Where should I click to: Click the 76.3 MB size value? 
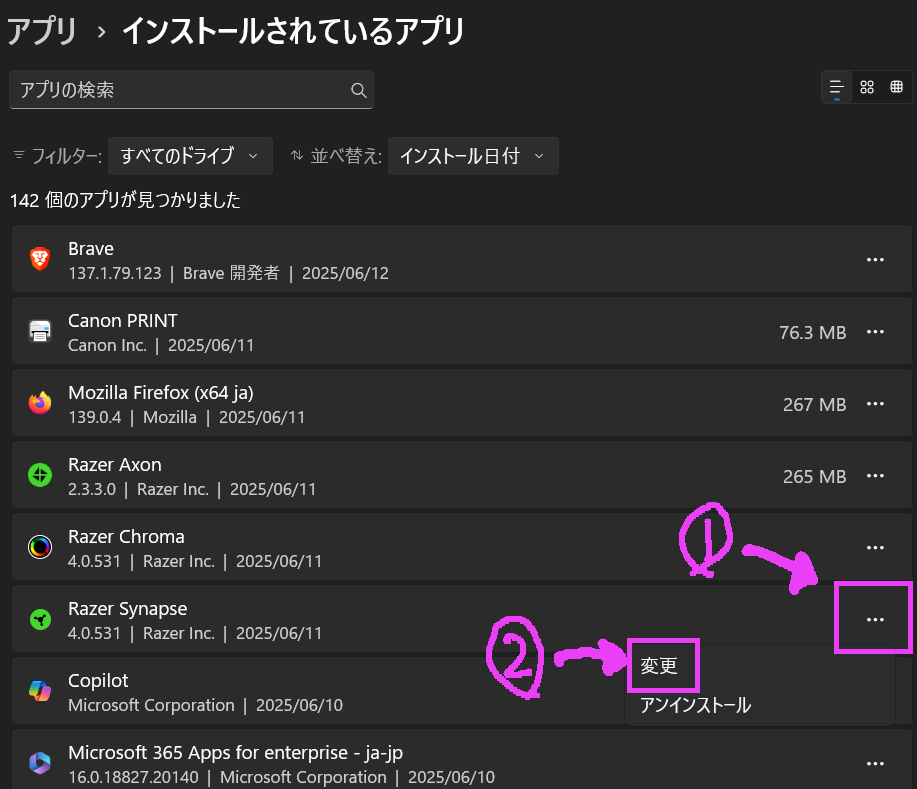(x=812, y=332)
